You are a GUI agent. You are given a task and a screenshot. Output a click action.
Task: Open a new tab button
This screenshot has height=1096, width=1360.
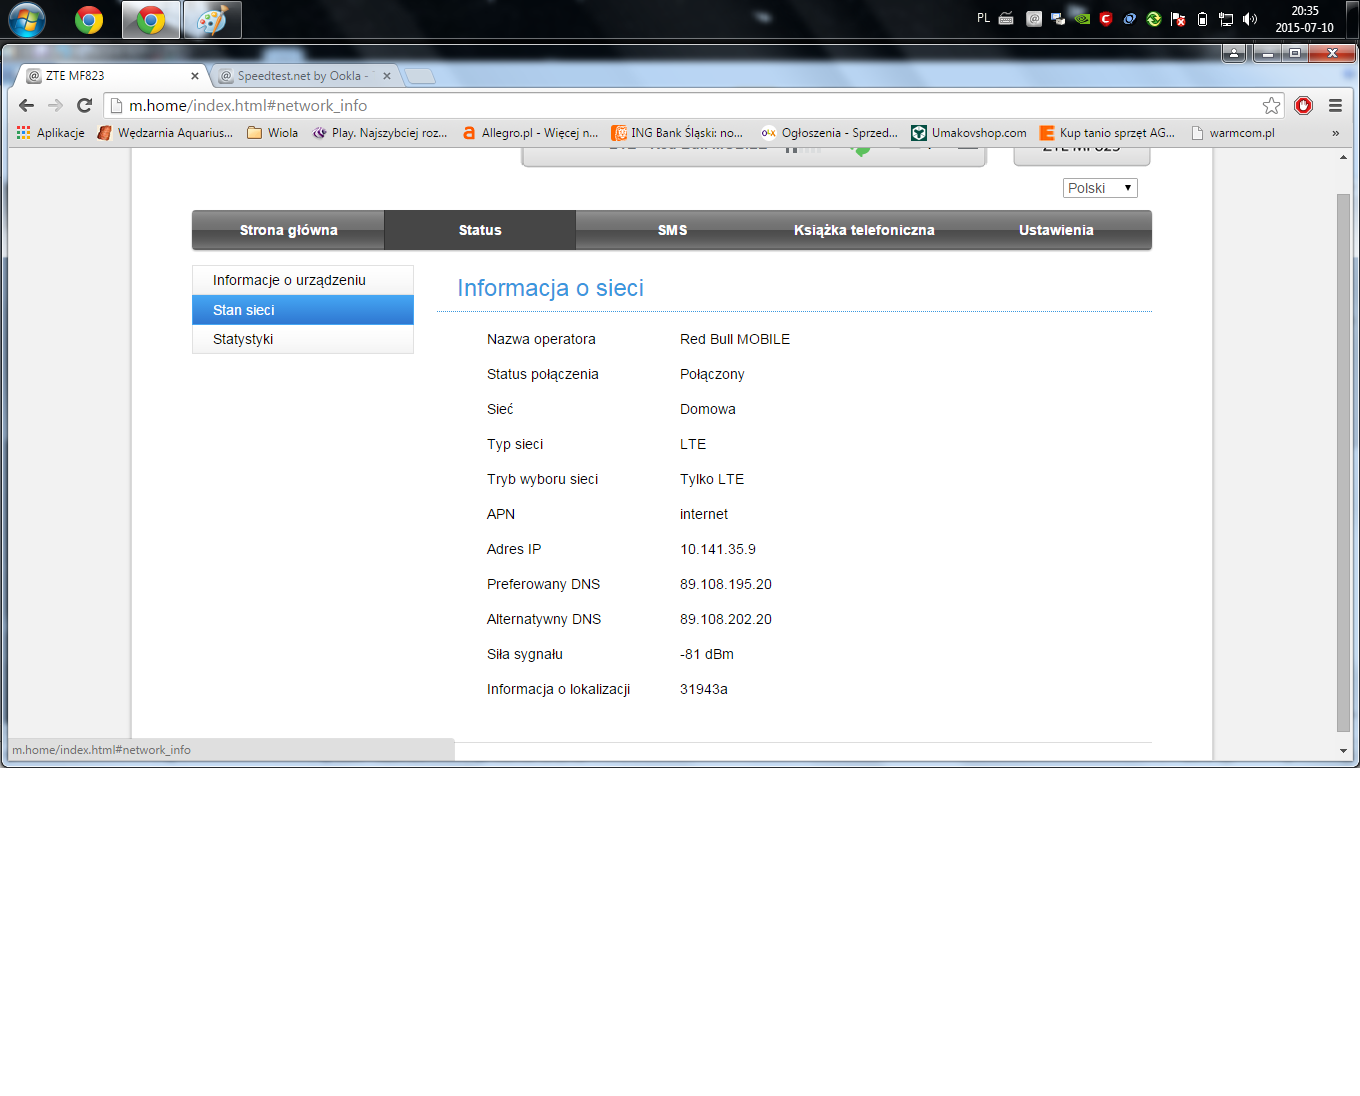420,76
